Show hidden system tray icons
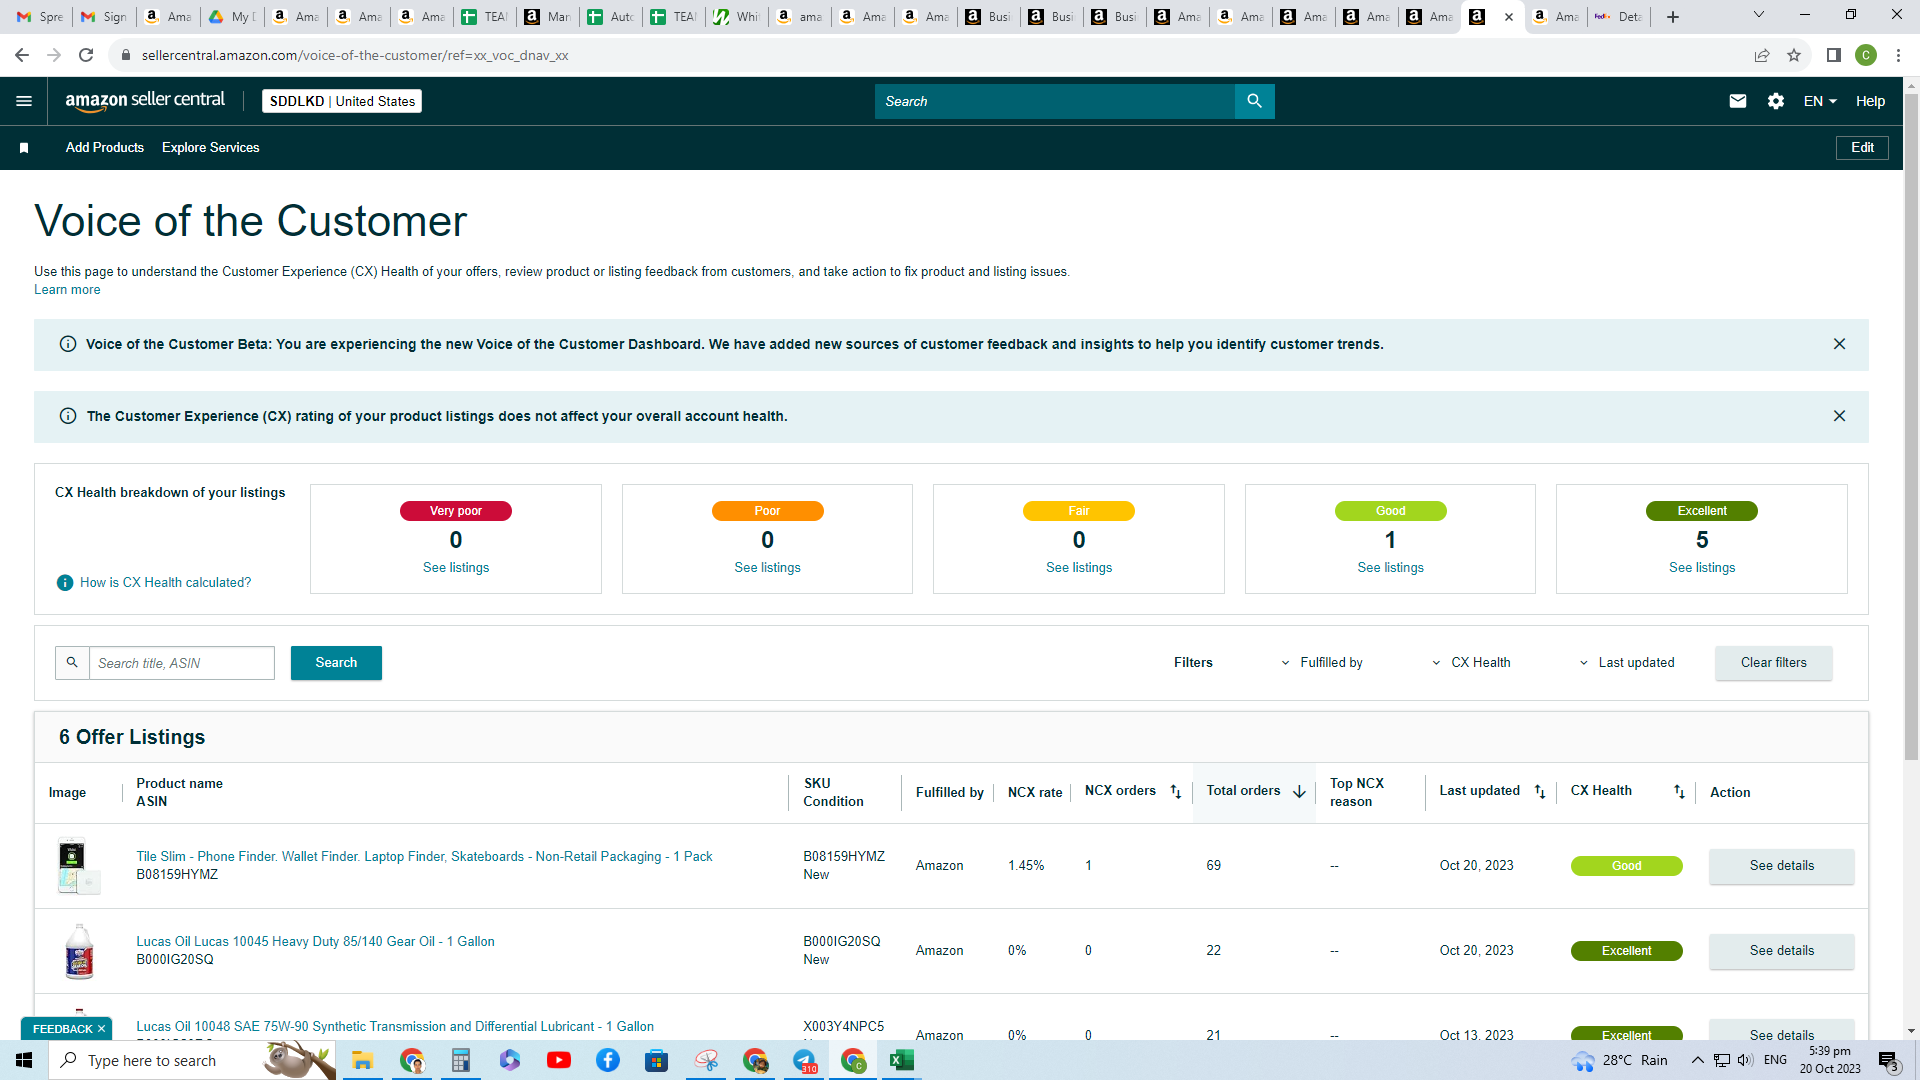This screenshot has height=1080, width=1920. tap(1698, 1060)
